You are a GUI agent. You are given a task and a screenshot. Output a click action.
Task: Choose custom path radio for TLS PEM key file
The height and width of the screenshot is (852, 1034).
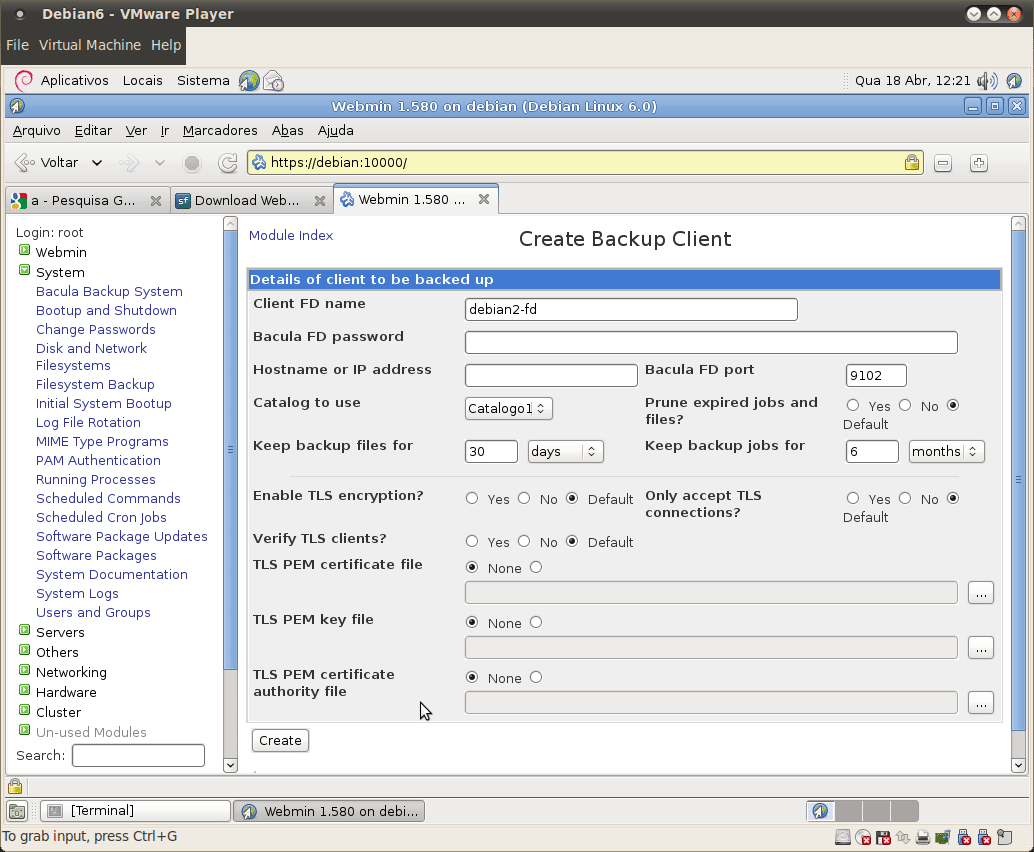pyautogui.click(x=535, y=623)
